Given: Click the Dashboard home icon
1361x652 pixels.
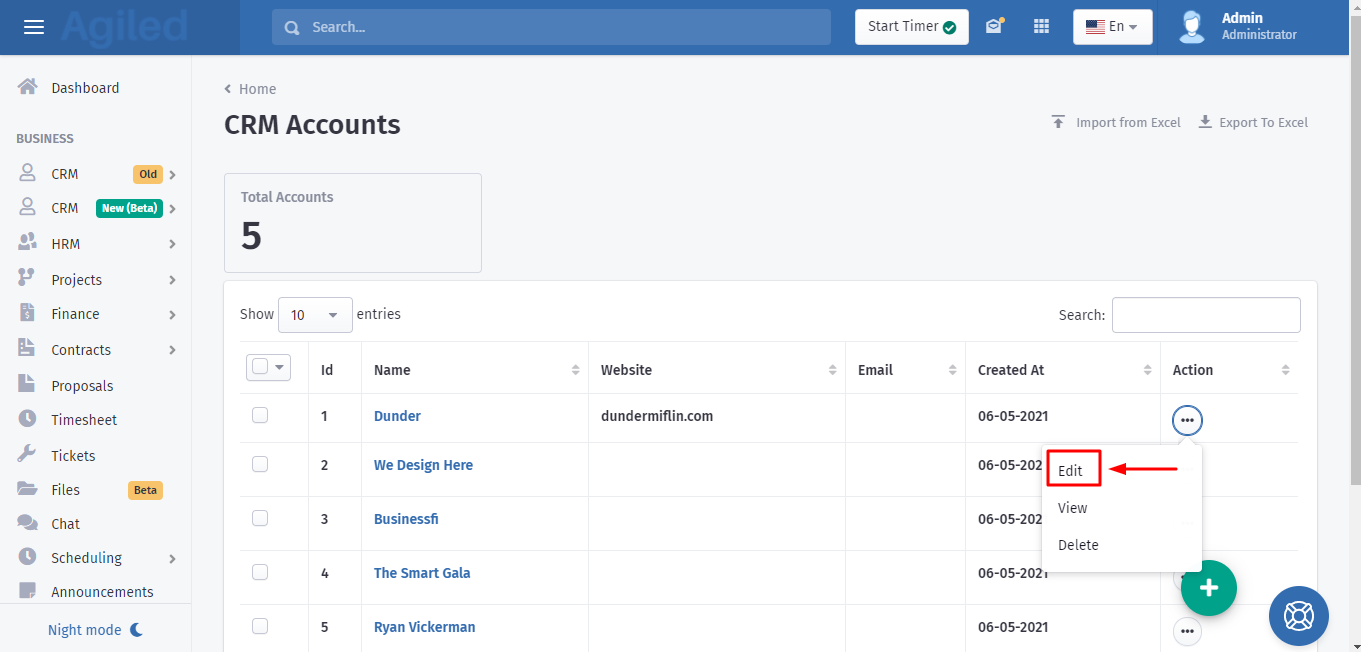Looking at the screenshot, I should click(x=28, y=88).
